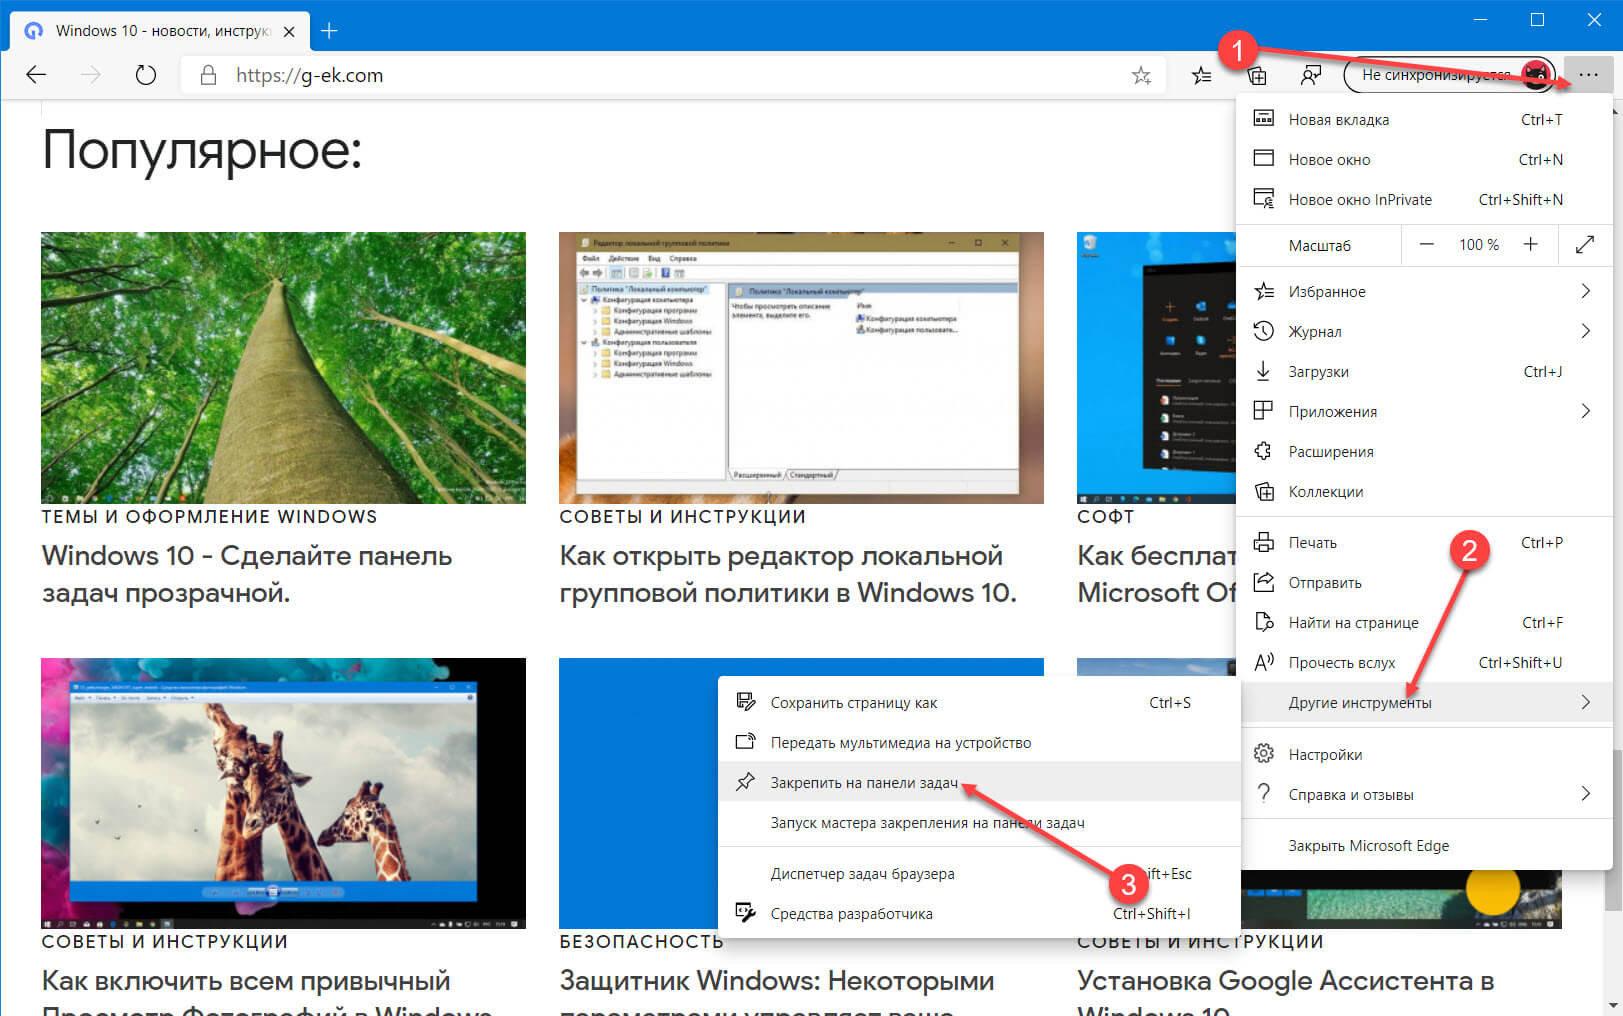The width and height of the screenshot is (1623, 1016).
Task: Click the site lock security icon
Action: (208, 75)
